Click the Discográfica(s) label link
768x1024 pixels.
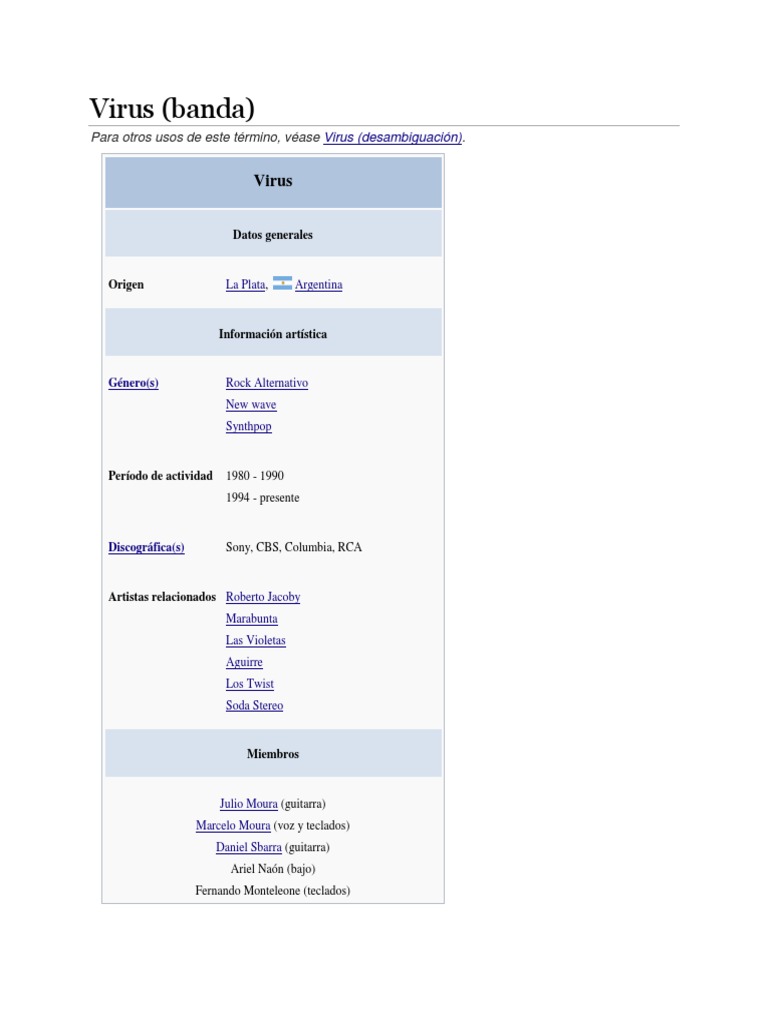pos(146,547)
